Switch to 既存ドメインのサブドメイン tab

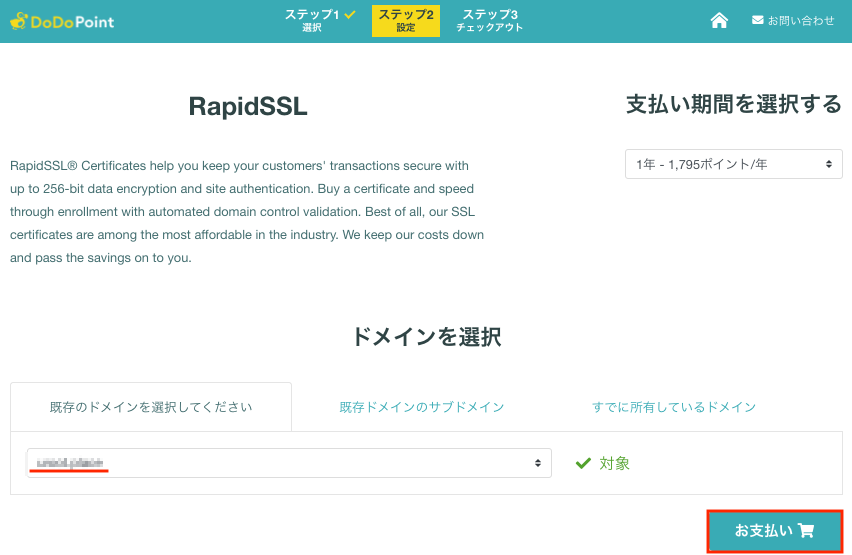(422, 407)
